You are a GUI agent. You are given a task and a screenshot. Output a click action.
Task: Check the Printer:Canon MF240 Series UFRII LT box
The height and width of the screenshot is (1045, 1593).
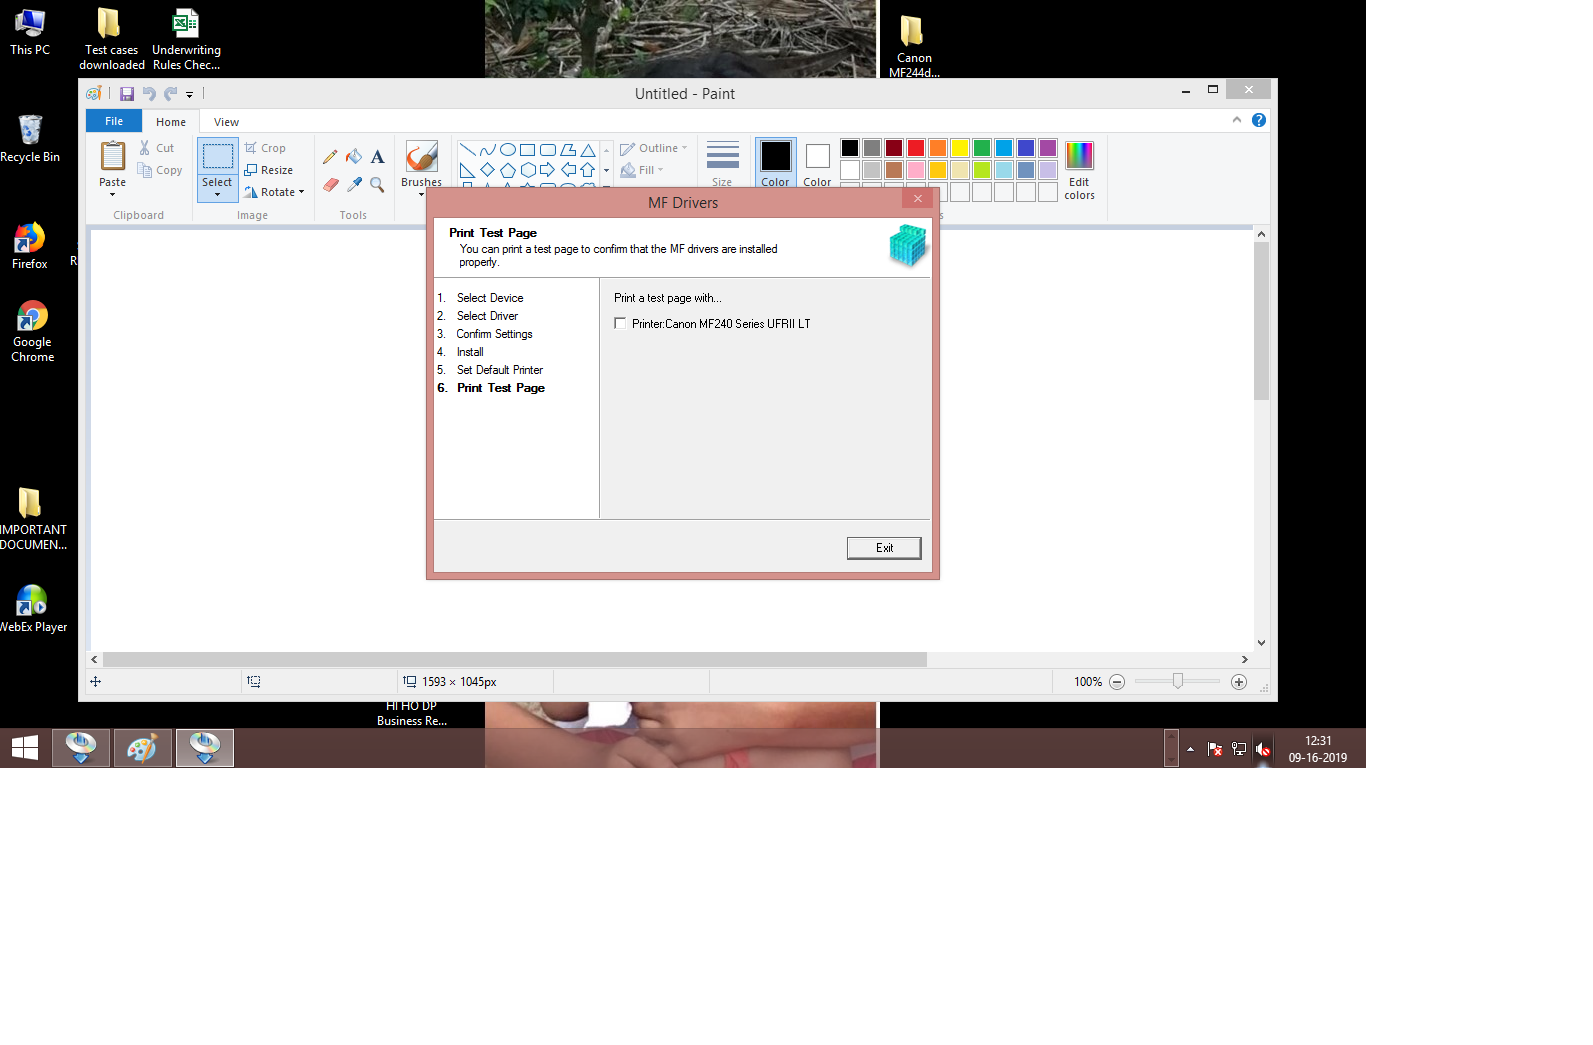pos(620,323)
